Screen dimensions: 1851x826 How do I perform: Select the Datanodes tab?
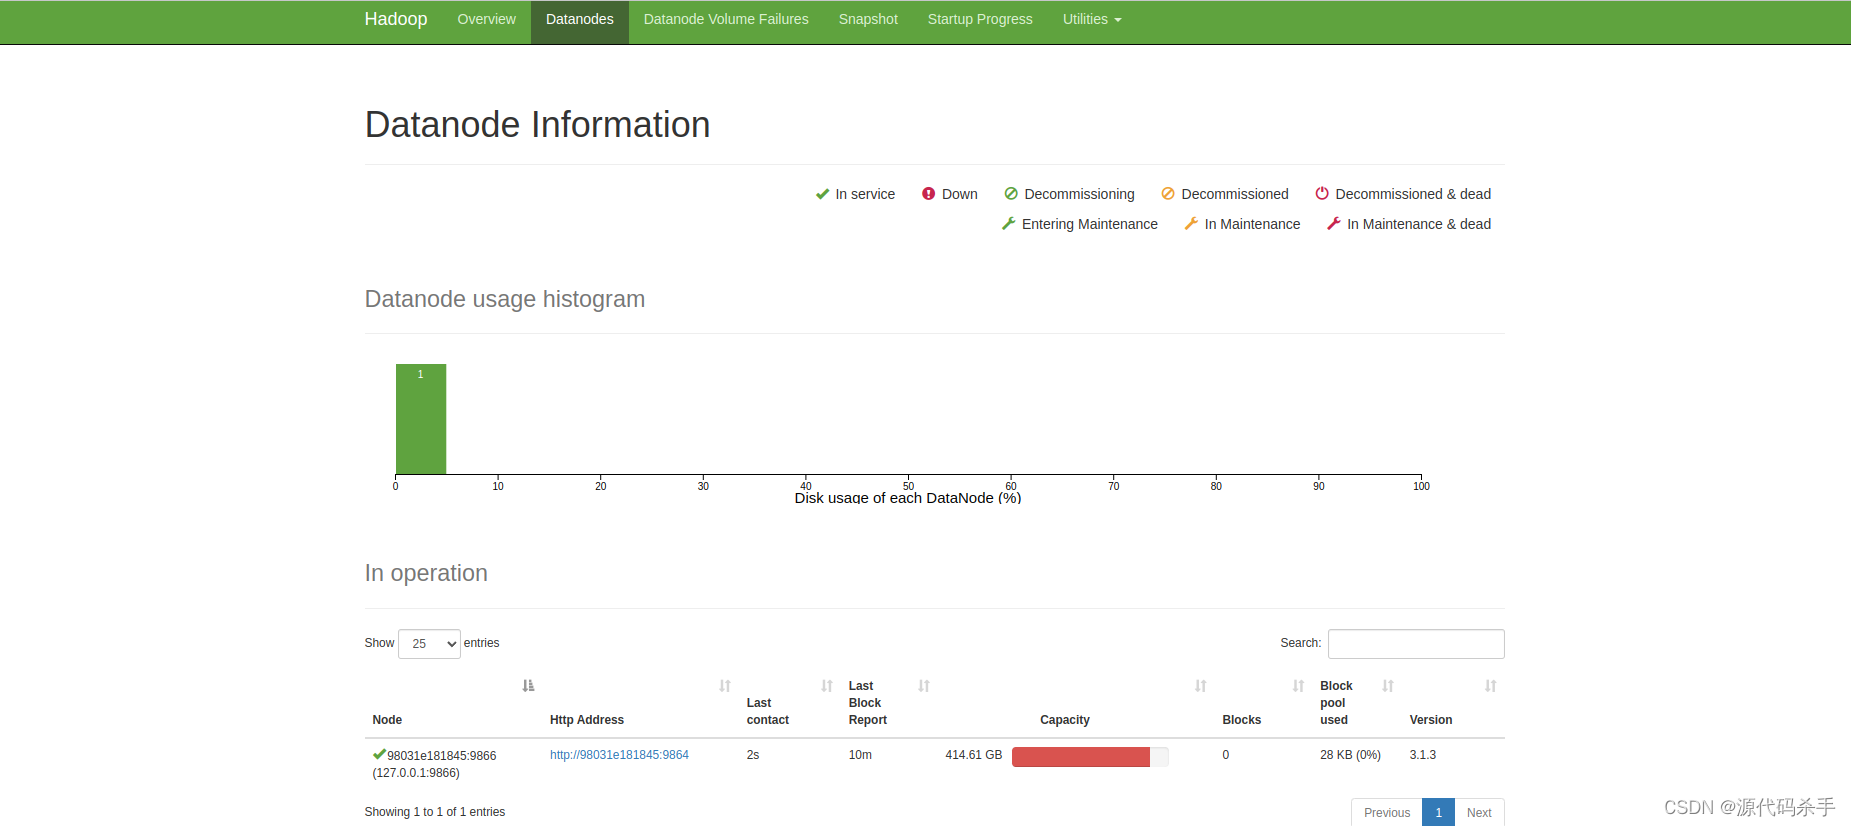[580, 20]
